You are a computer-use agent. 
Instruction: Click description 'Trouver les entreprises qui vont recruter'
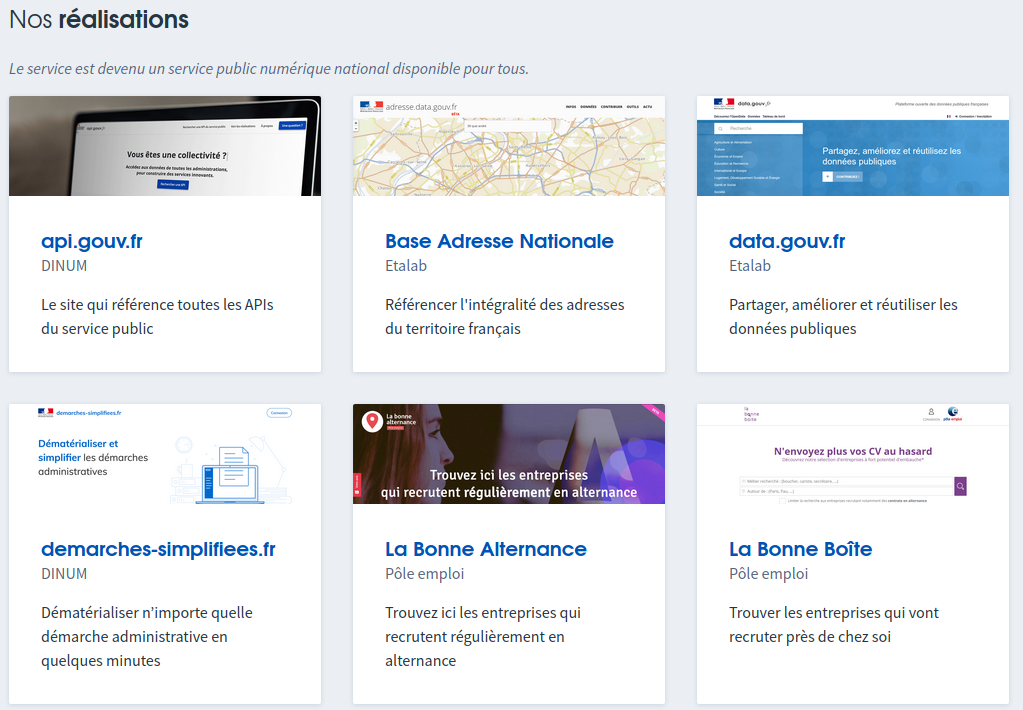pyautogui.click(x=834, y=625)
